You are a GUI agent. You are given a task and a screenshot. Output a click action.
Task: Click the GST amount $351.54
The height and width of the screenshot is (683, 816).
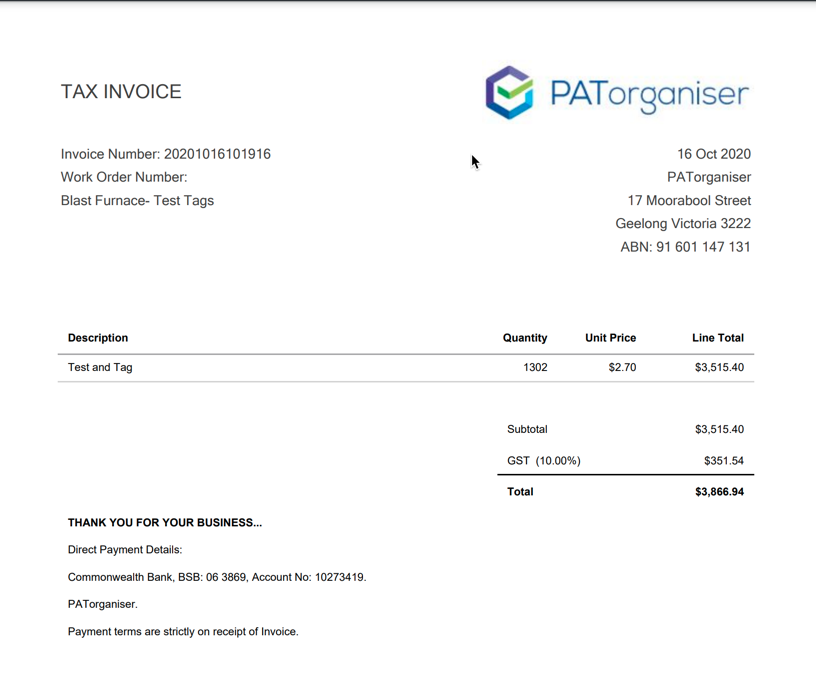[x=724, y=461]
